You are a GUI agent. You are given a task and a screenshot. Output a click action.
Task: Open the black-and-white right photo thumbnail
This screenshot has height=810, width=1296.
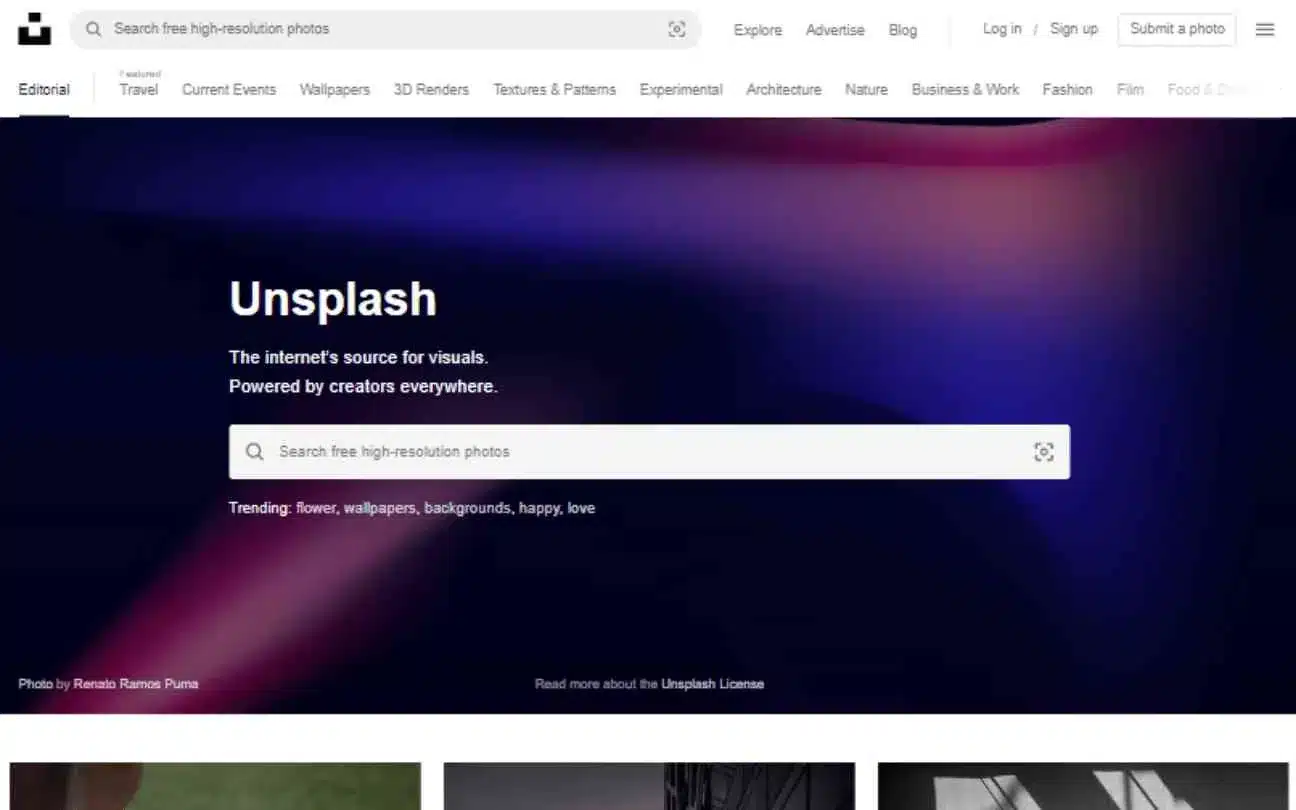tap(1083, 786)
